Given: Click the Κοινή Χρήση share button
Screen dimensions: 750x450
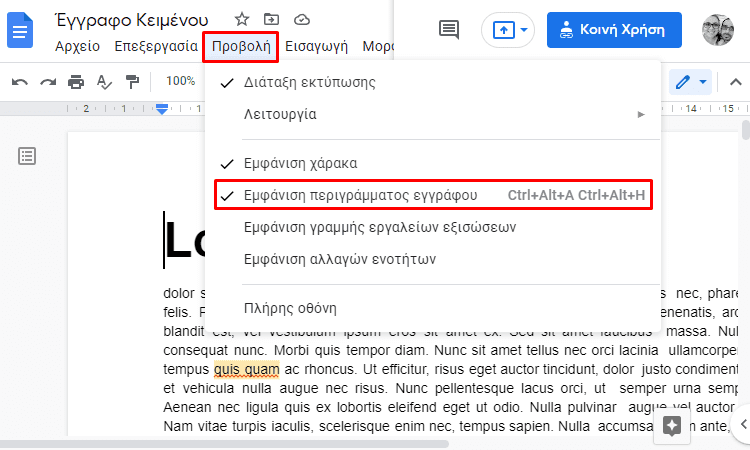Looking at the screenshot, I should tap(614, 30).
